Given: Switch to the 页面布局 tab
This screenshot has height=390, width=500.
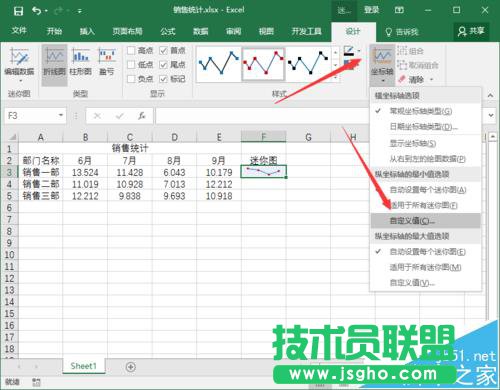Looking at the screenshot, I should (127, 31).
